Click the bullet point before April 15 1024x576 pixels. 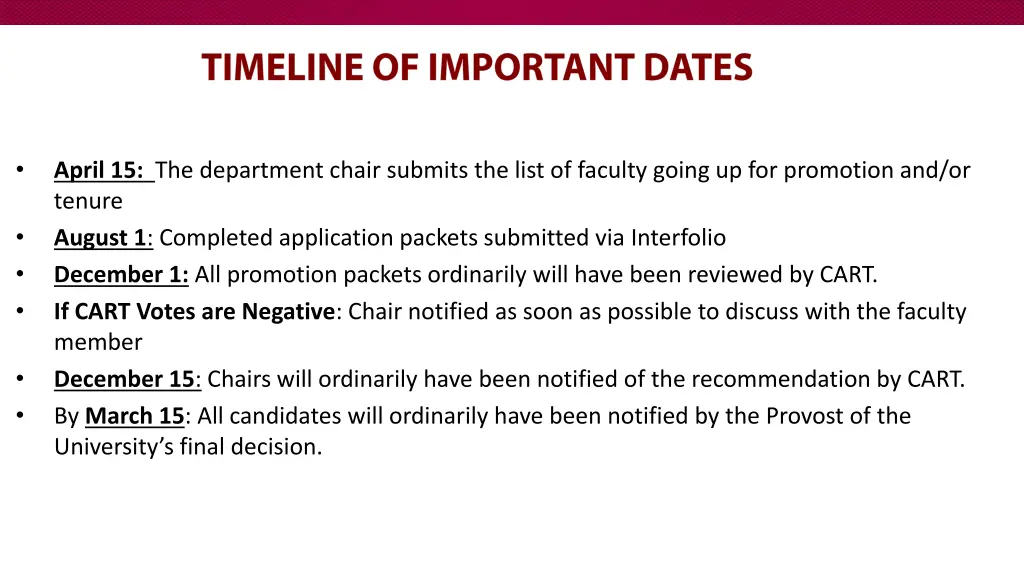tap(20, 170)
